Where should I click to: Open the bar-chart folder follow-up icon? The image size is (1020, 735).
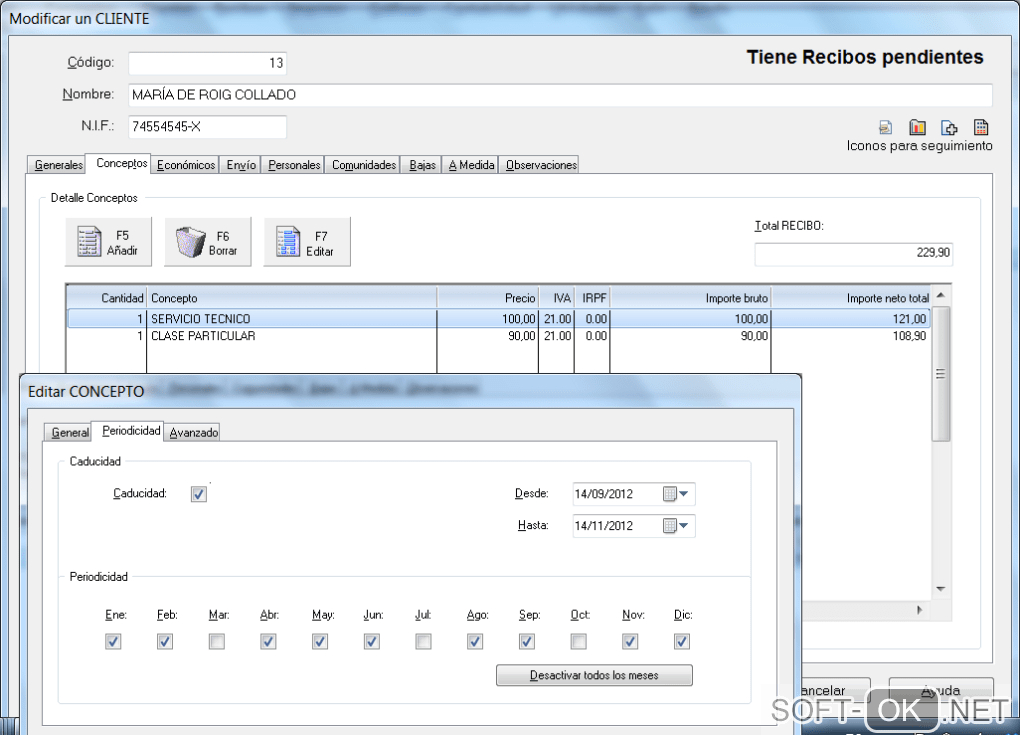(917, 127)
